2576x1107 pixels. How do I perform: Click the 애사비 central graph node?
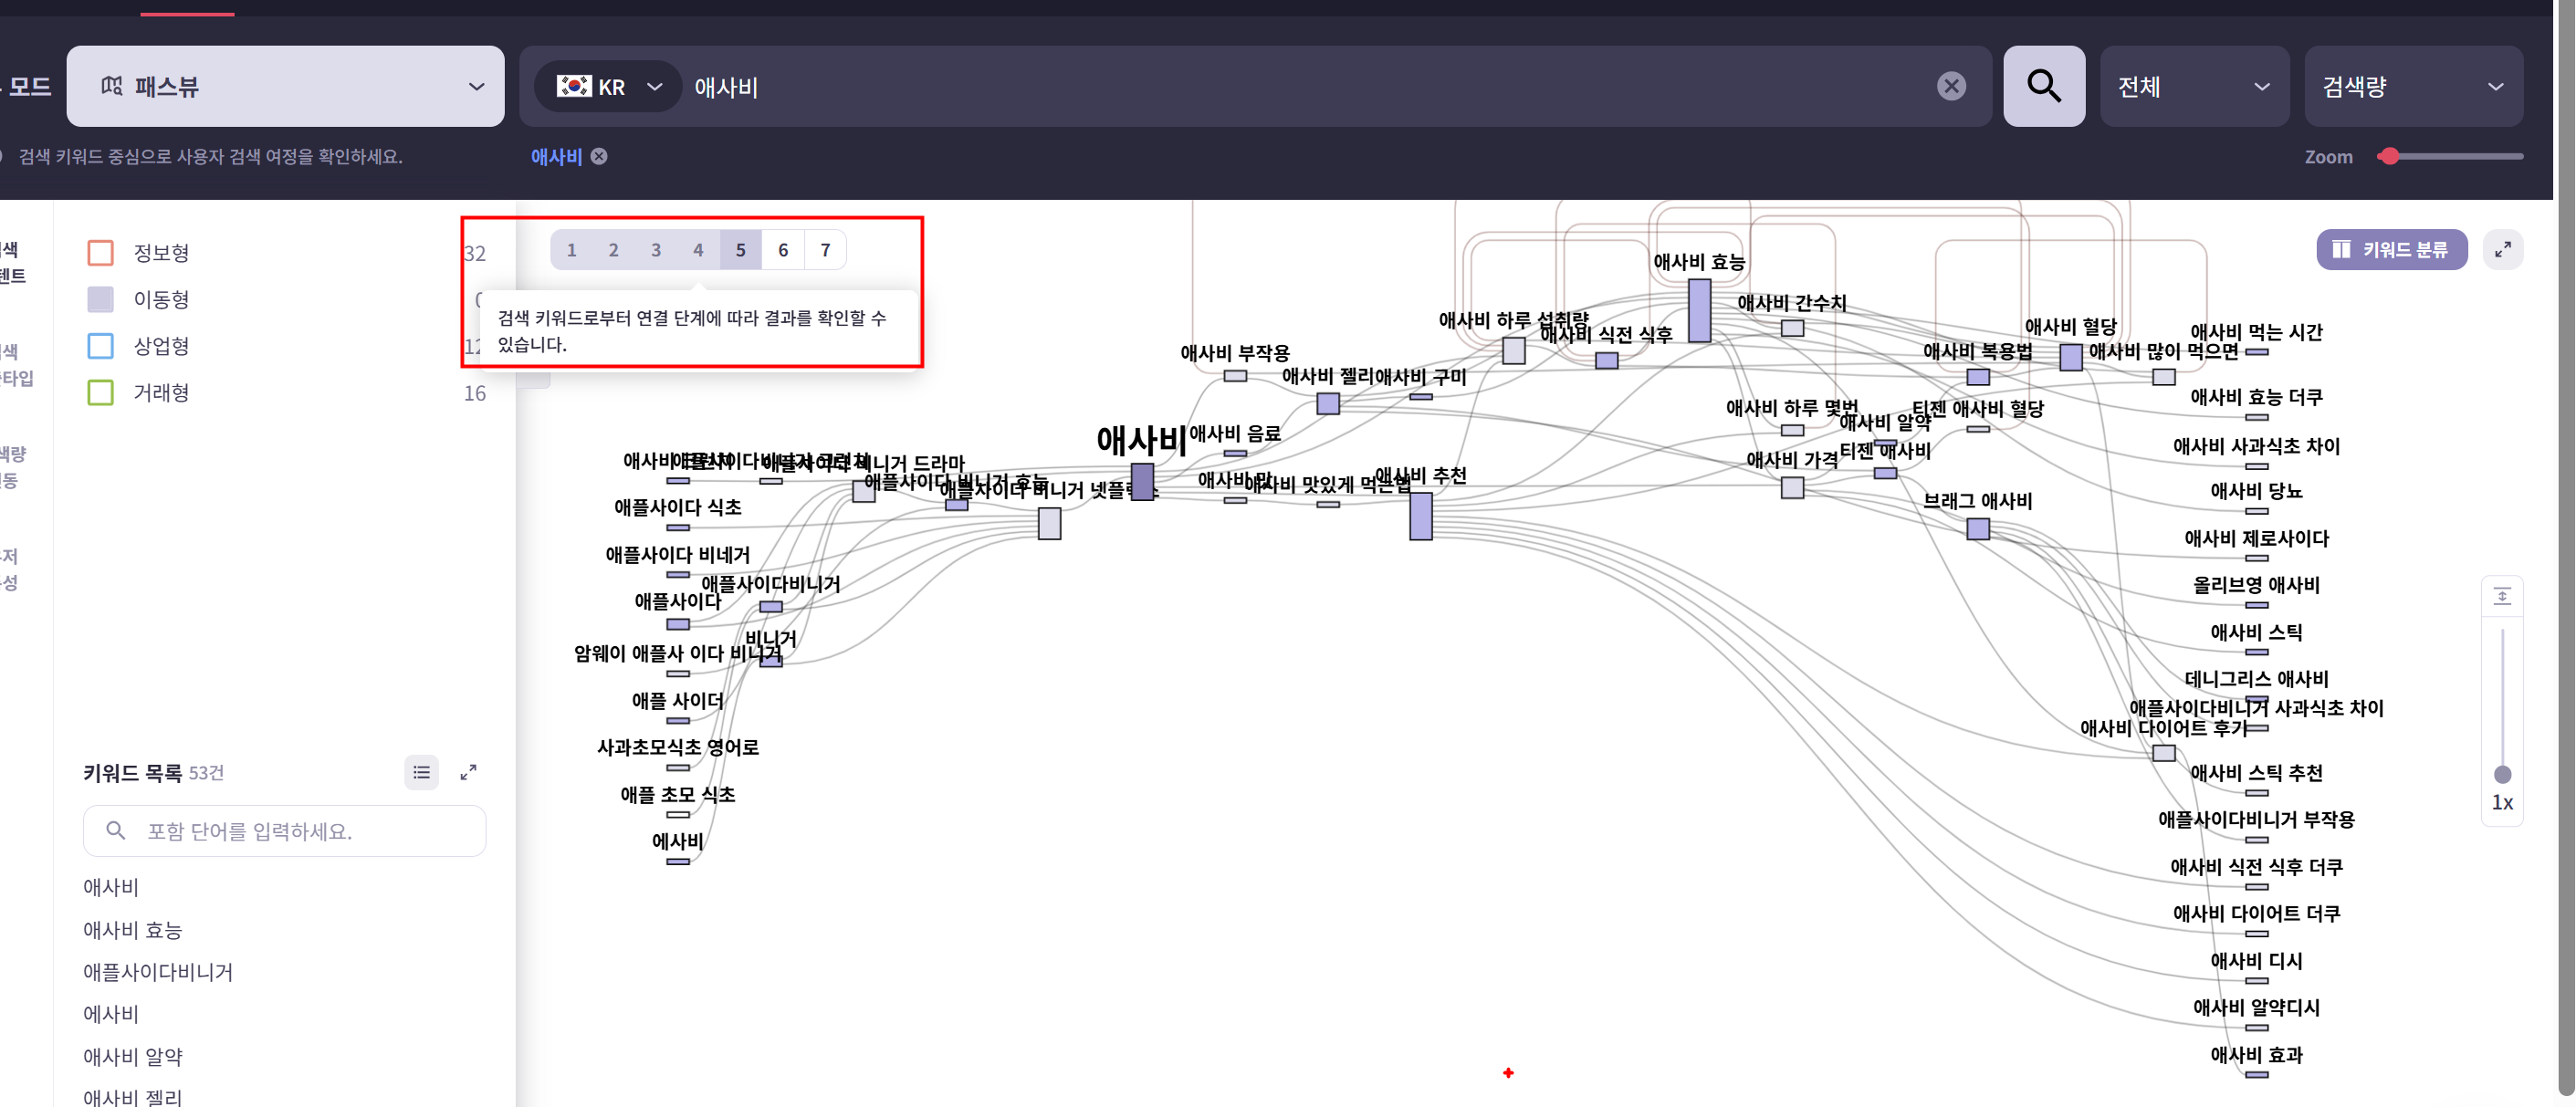[x=1142, y=481]
